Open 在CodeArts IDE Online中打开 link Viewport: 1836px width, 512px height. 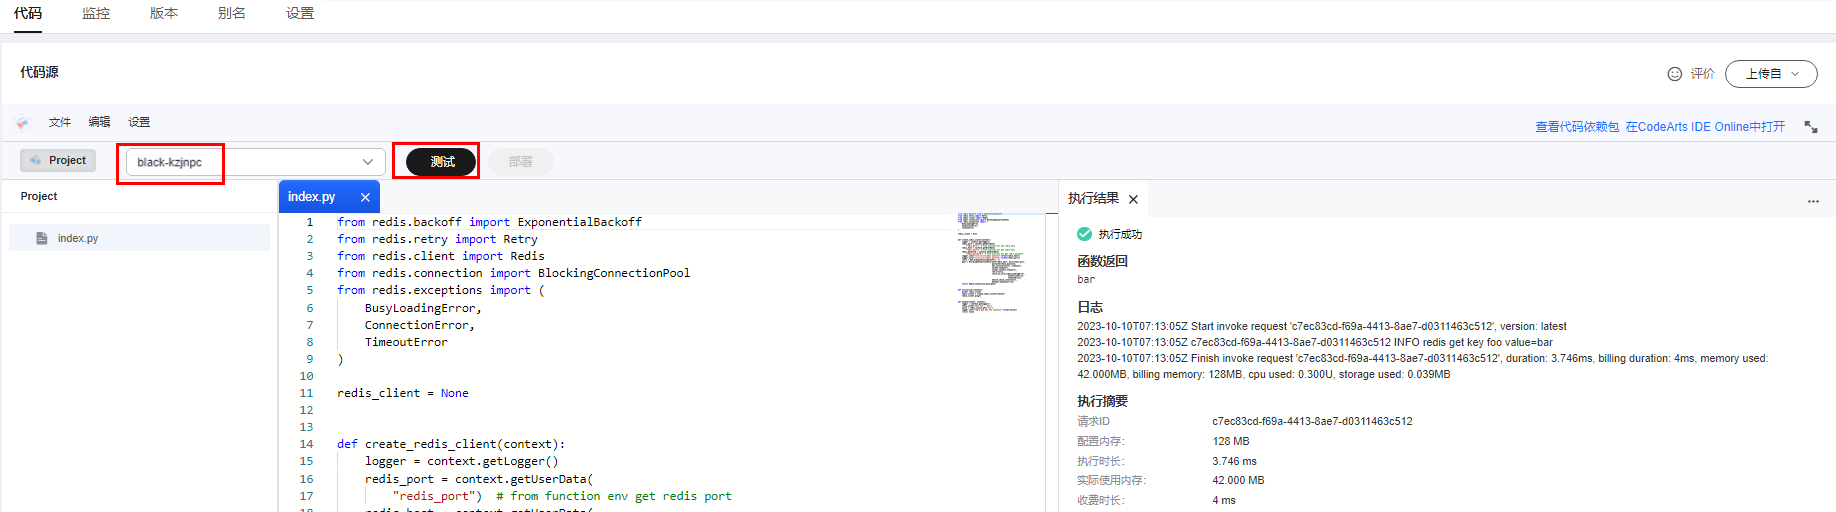click(x=1704, y=127)
